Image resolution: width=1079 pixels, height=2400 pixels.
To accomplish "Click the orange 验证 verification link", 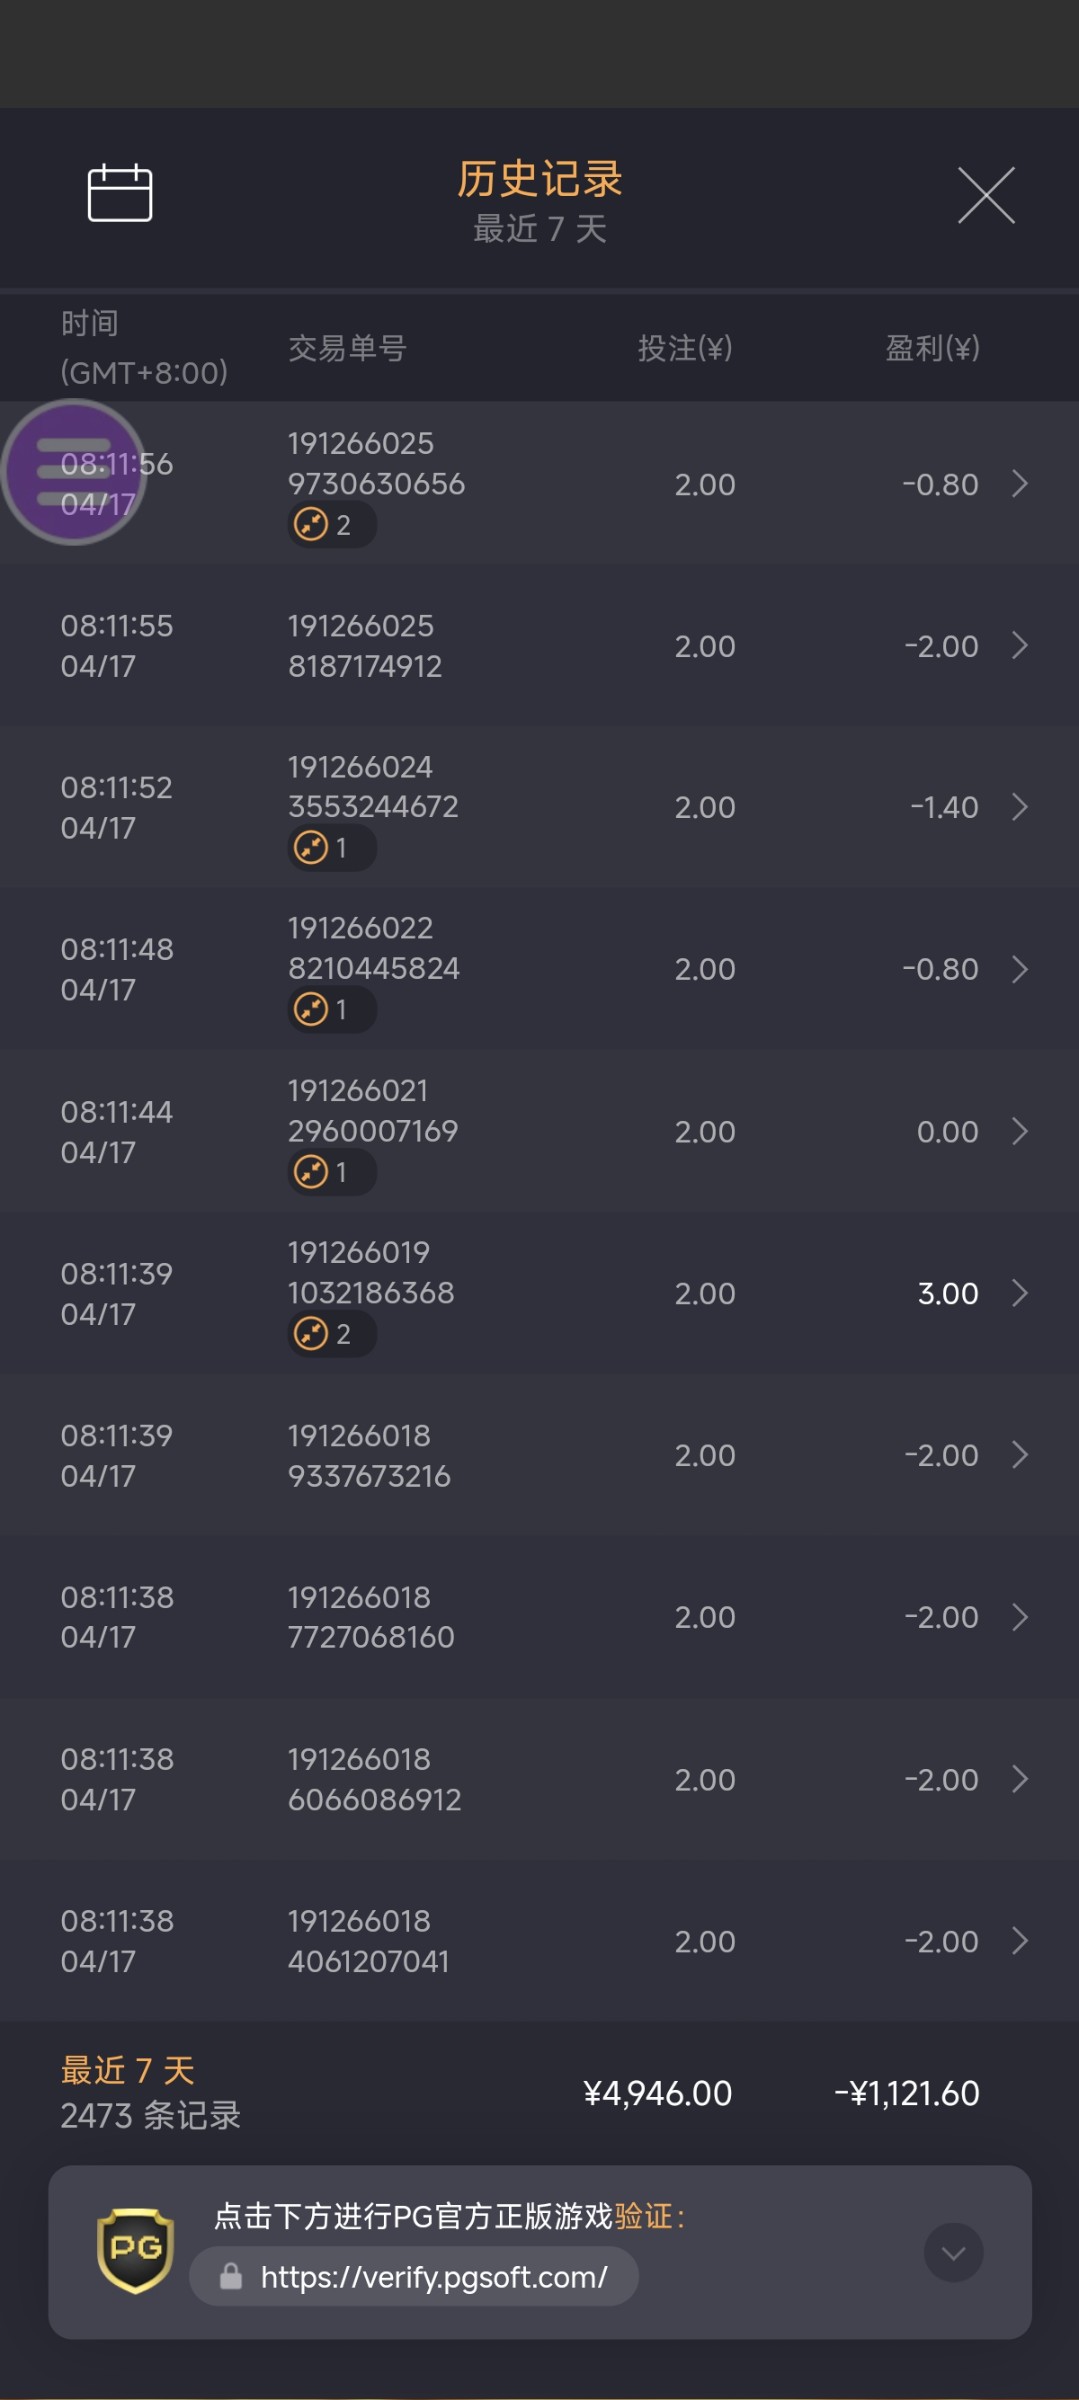I will click(643, 2217).
